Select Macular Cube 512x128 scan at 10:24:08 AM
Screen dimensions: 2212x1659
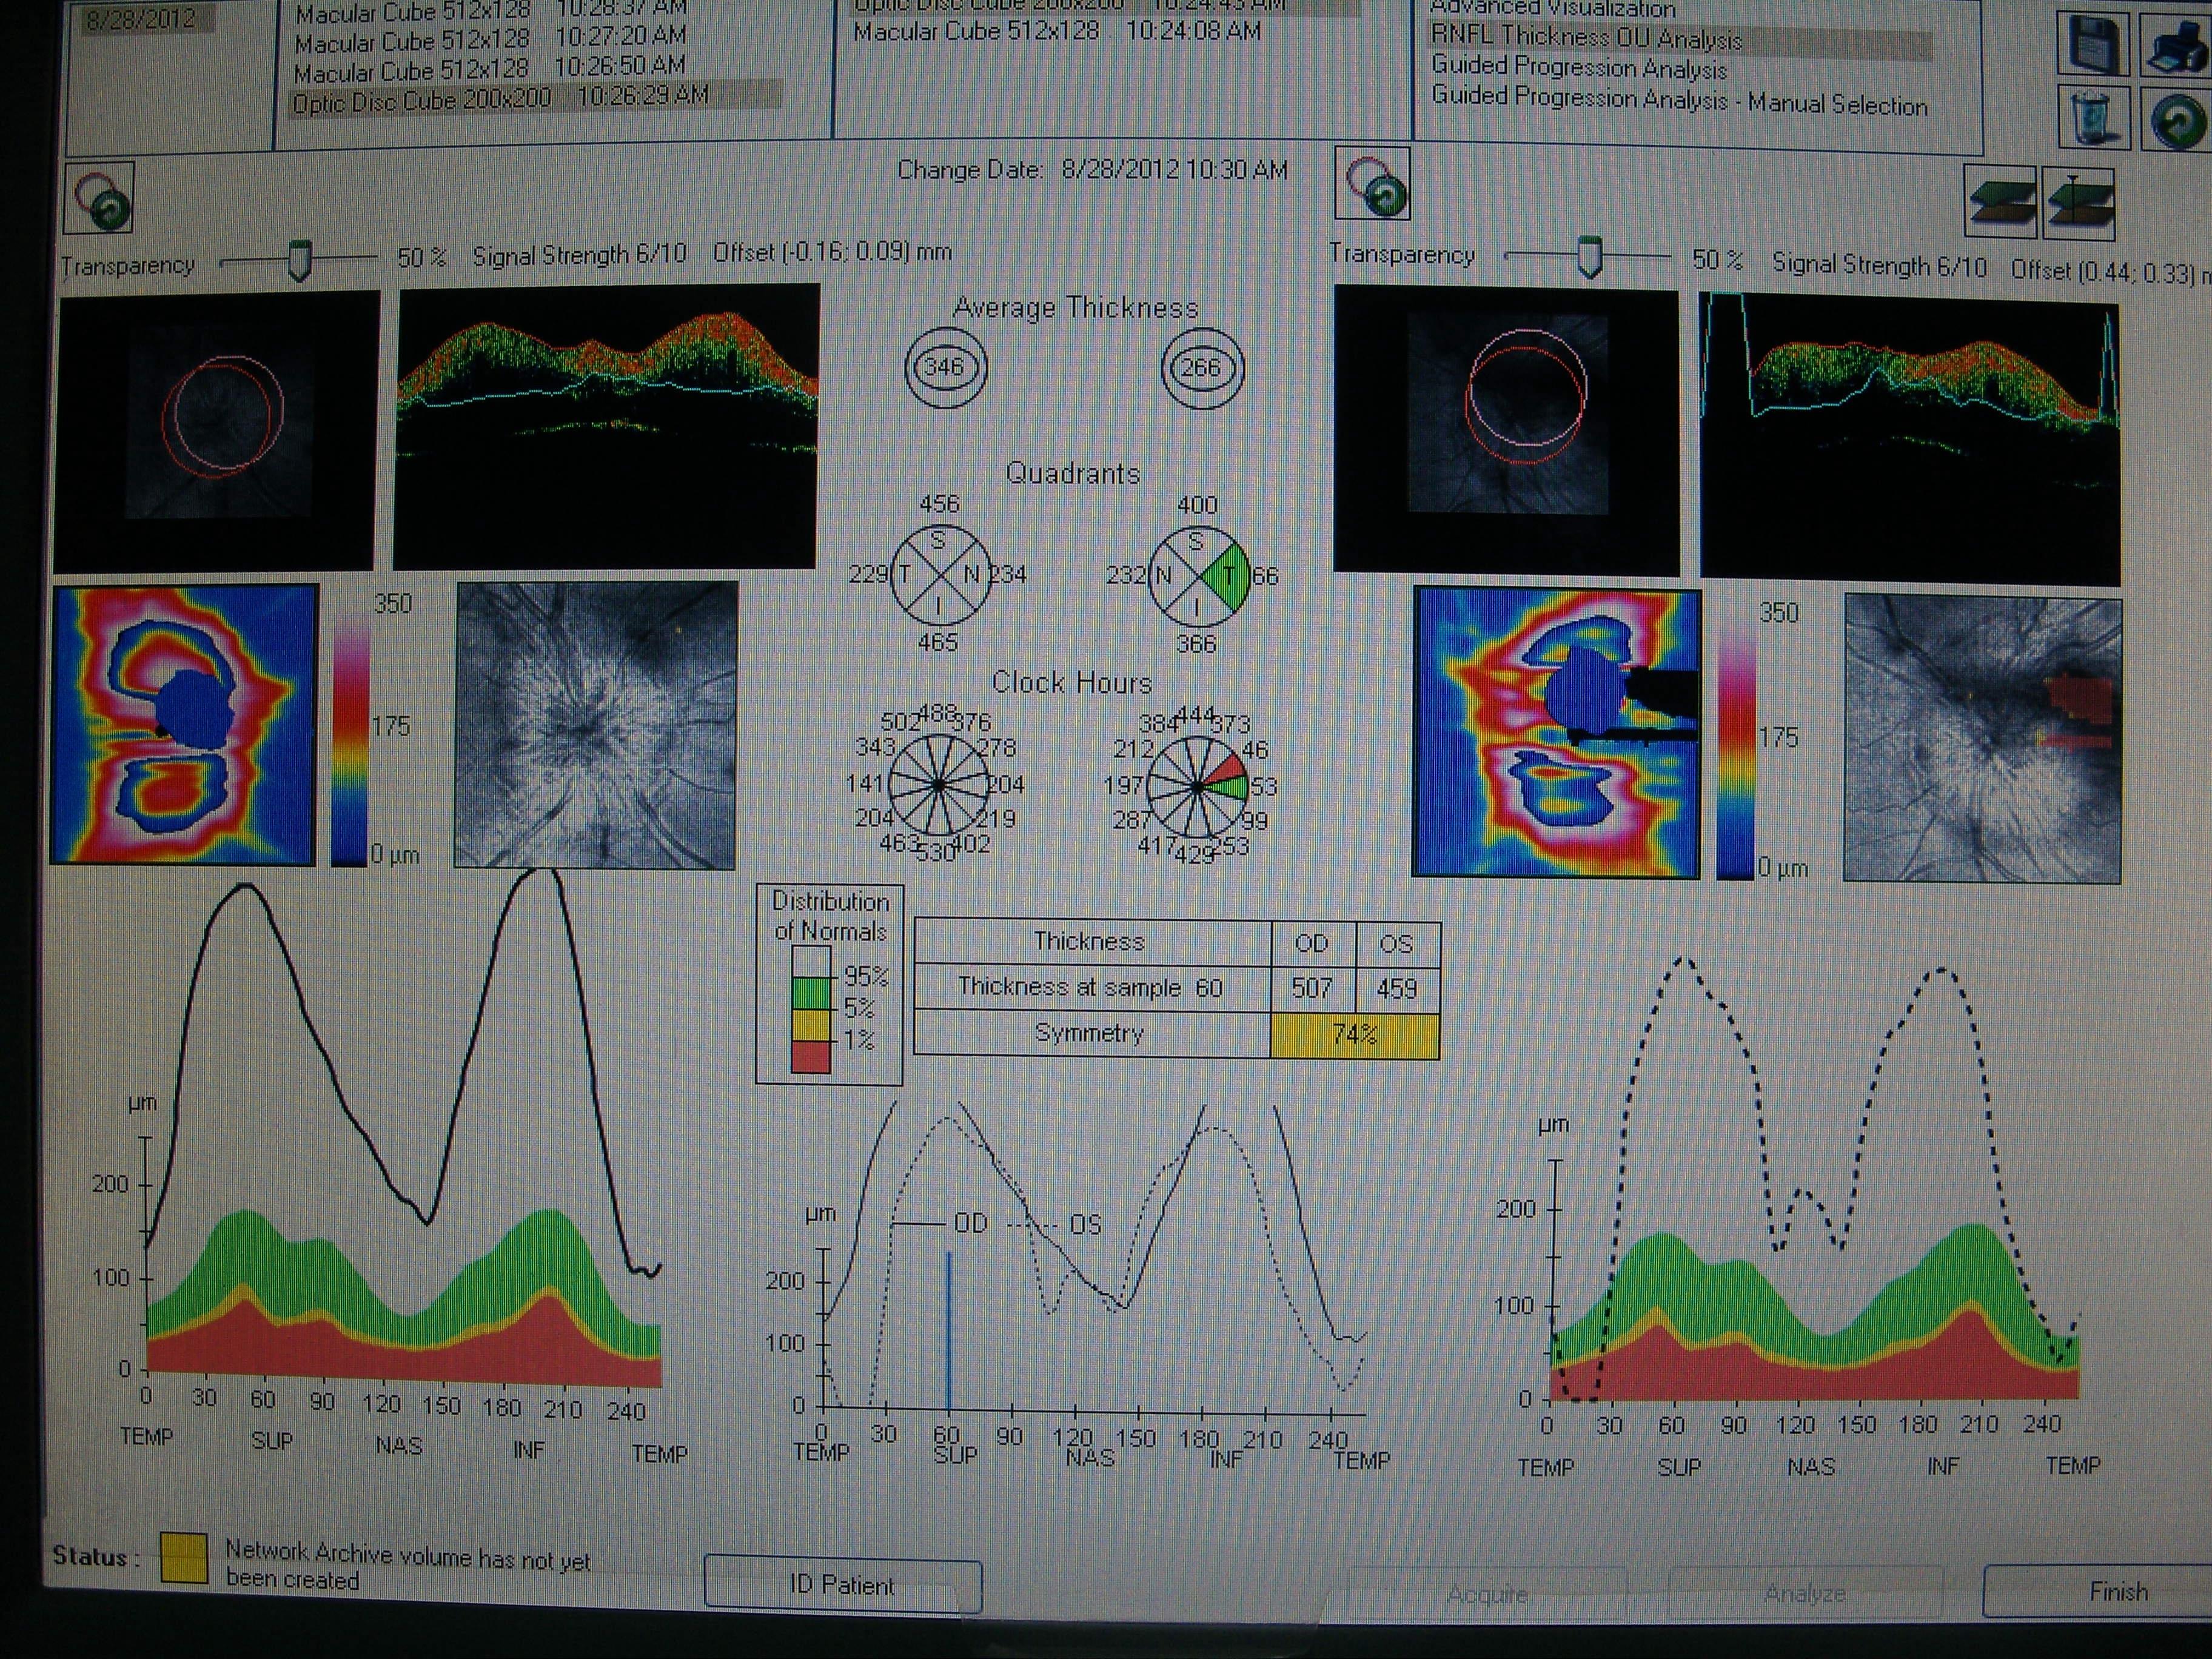pyautogui.click(x=1056, y=32)
